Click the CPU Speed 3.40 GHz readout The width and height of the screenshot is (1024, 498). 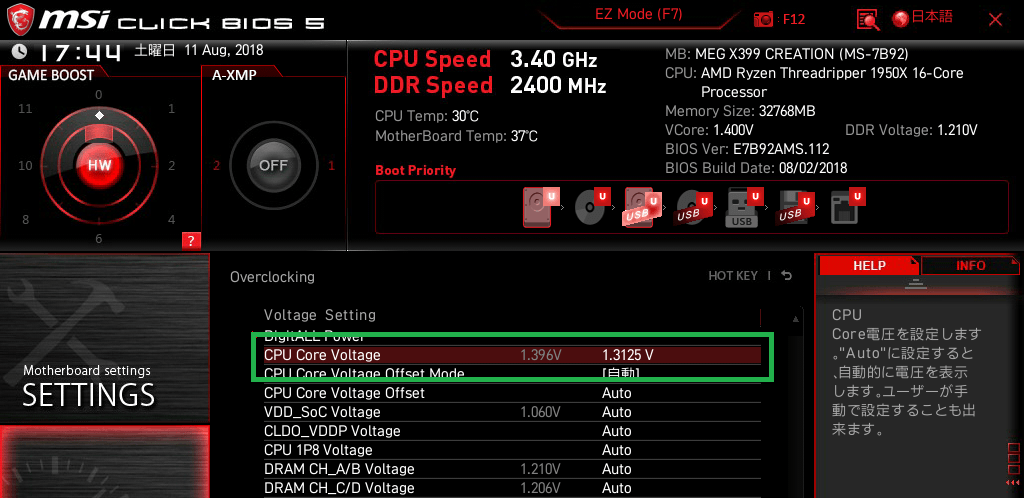(x=485, y=59)
